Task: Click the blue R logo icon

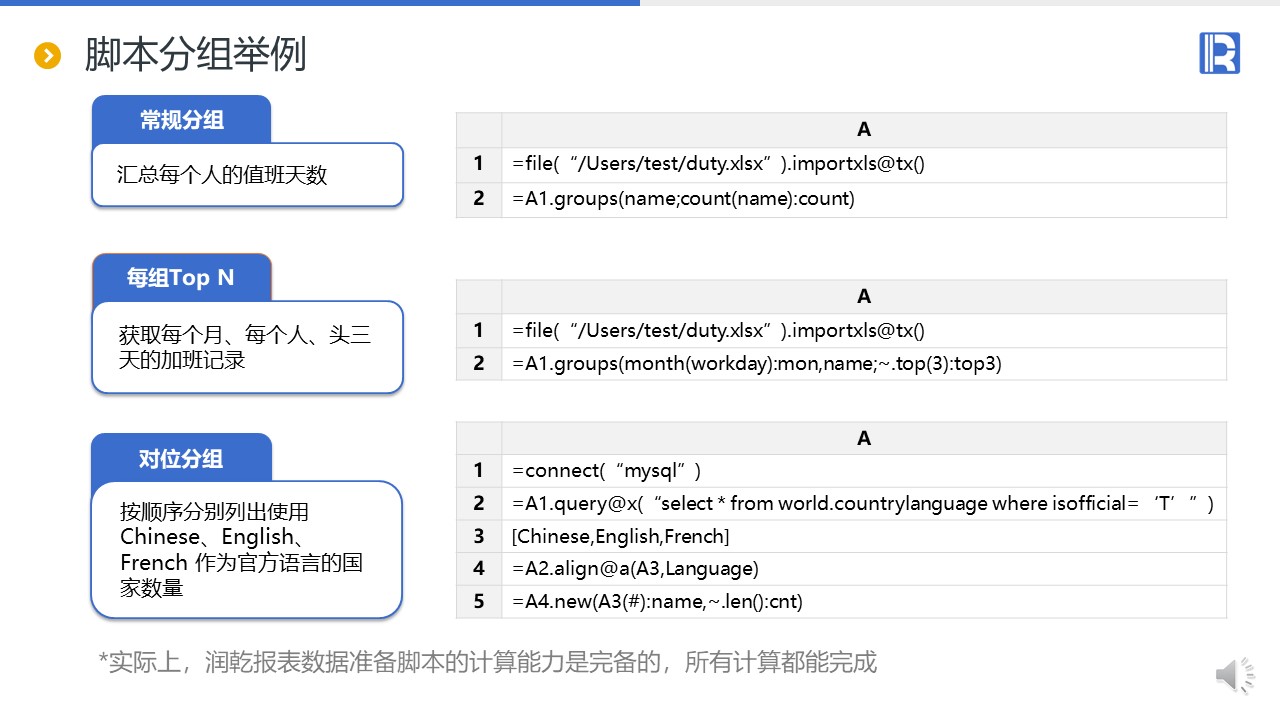Action: (x=1219, y=53)
